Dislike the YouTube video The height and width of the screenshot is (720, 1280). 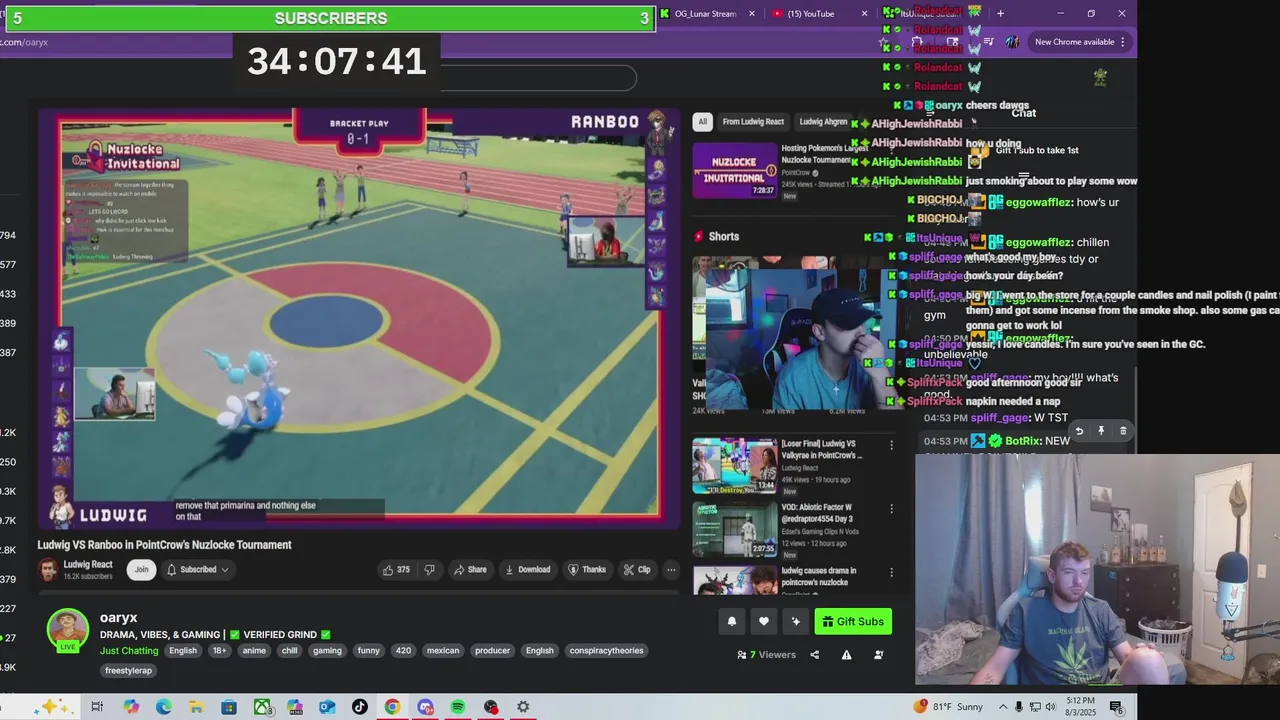(x=430, y=570)
